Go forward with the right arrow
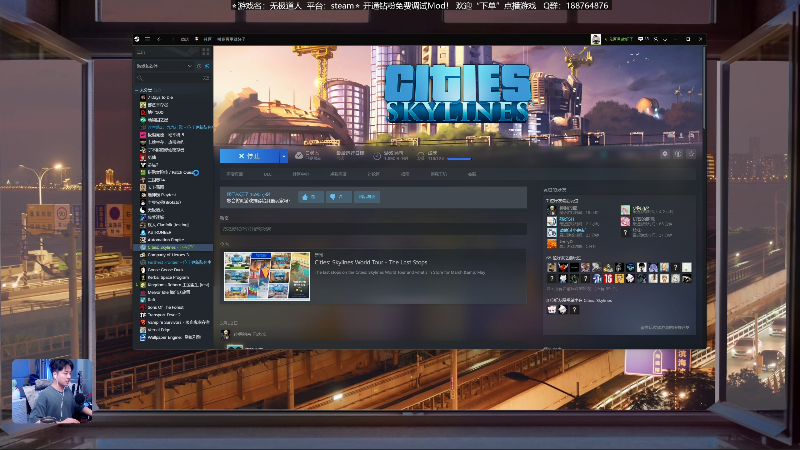The image size is (800, 450). (172, 39)
